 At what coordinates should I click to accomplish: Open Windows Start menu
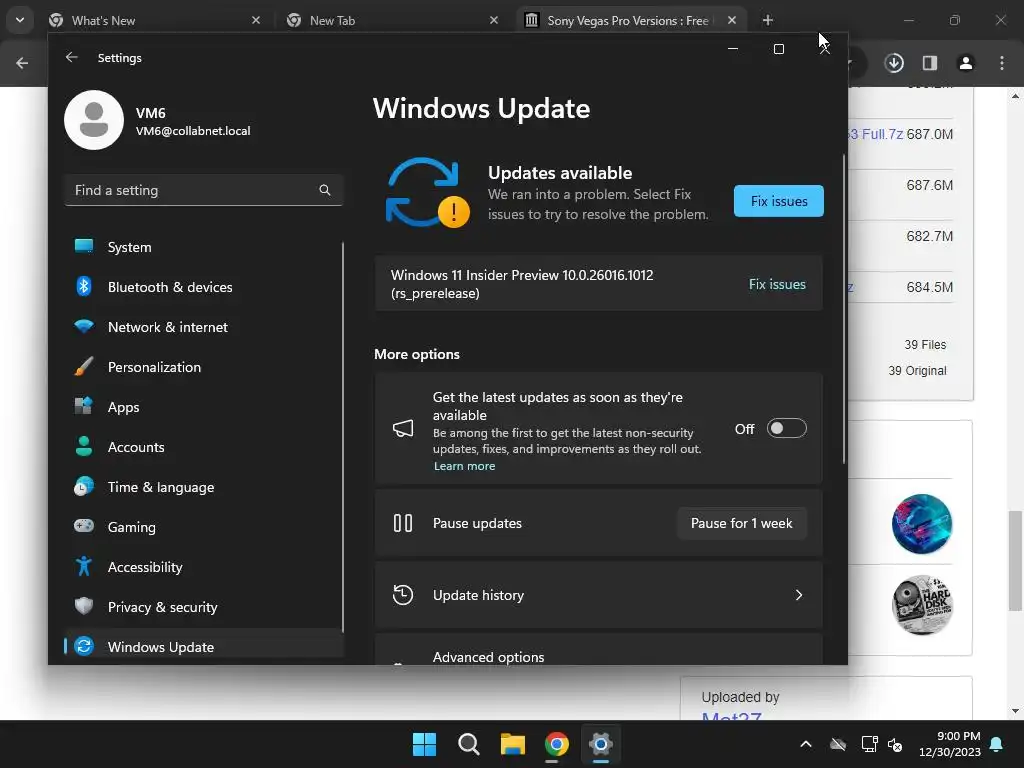424,744
